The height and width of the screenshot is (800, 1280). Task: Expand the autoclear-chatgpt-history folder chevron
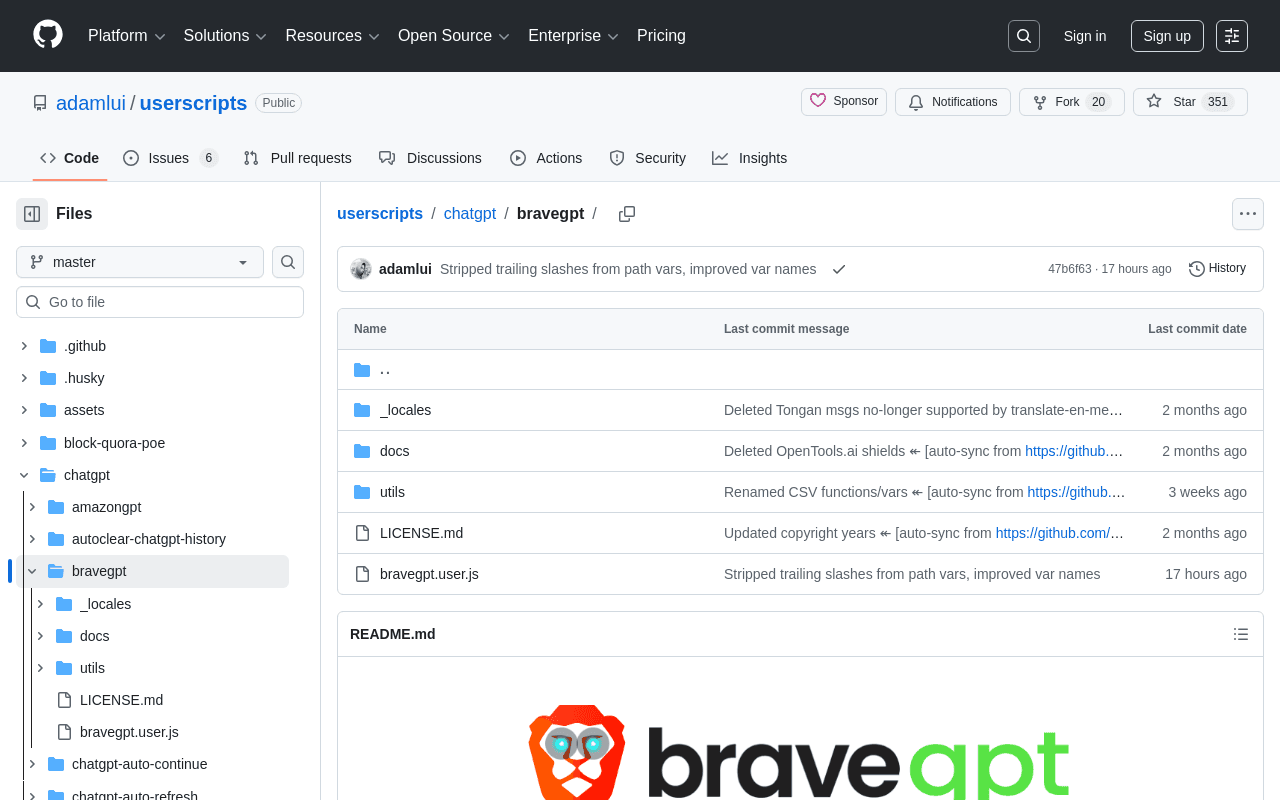[32, 539]
